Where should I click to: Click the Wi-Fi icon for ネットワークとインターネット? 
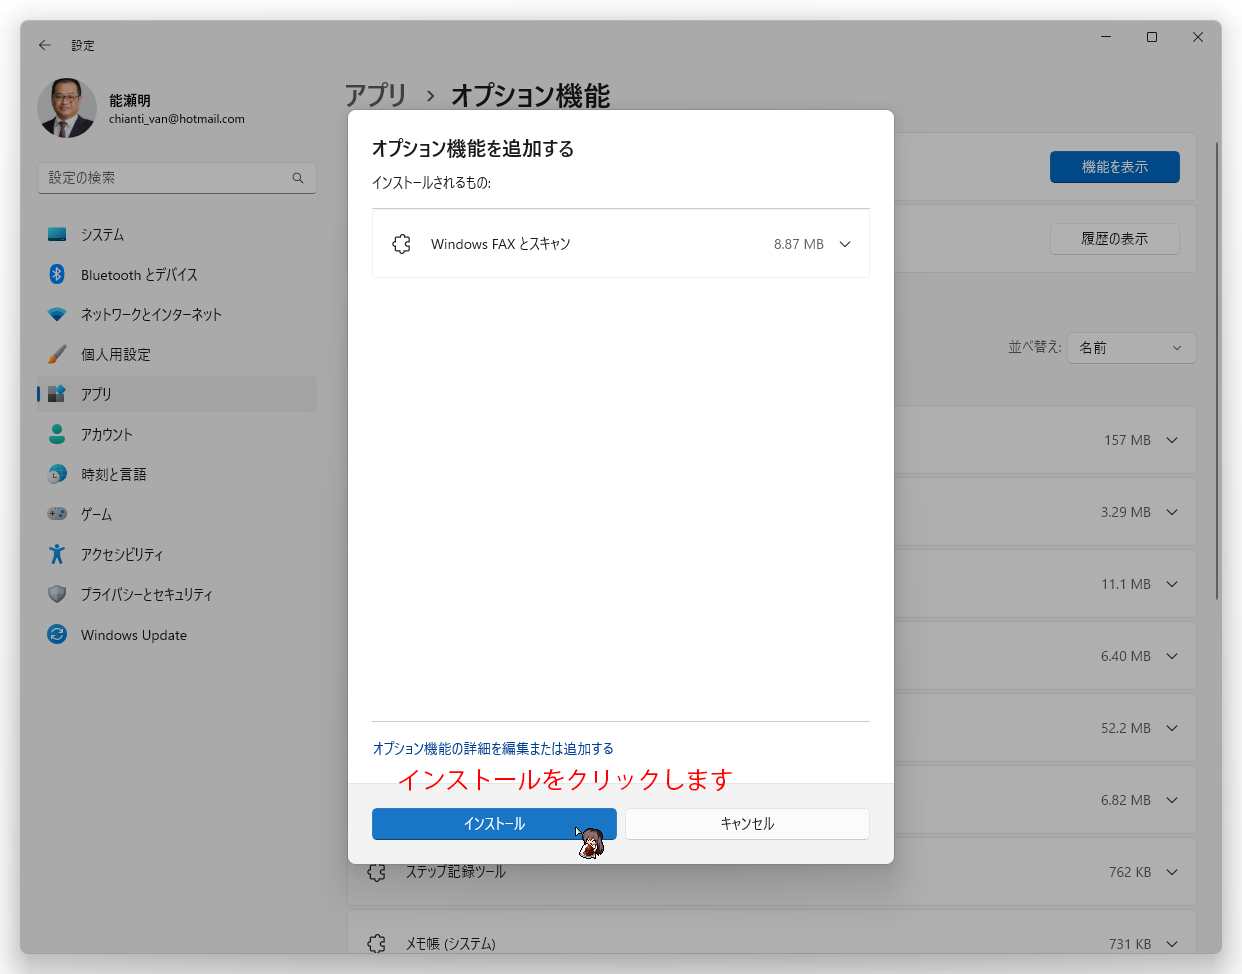click(x=57, y=314)
